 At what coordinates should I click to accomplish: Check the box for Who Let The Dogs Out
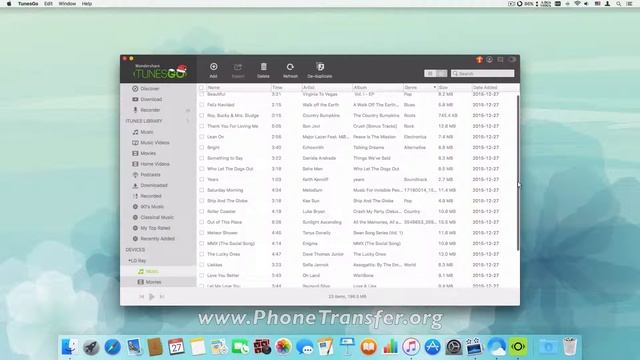click(201, 169)
